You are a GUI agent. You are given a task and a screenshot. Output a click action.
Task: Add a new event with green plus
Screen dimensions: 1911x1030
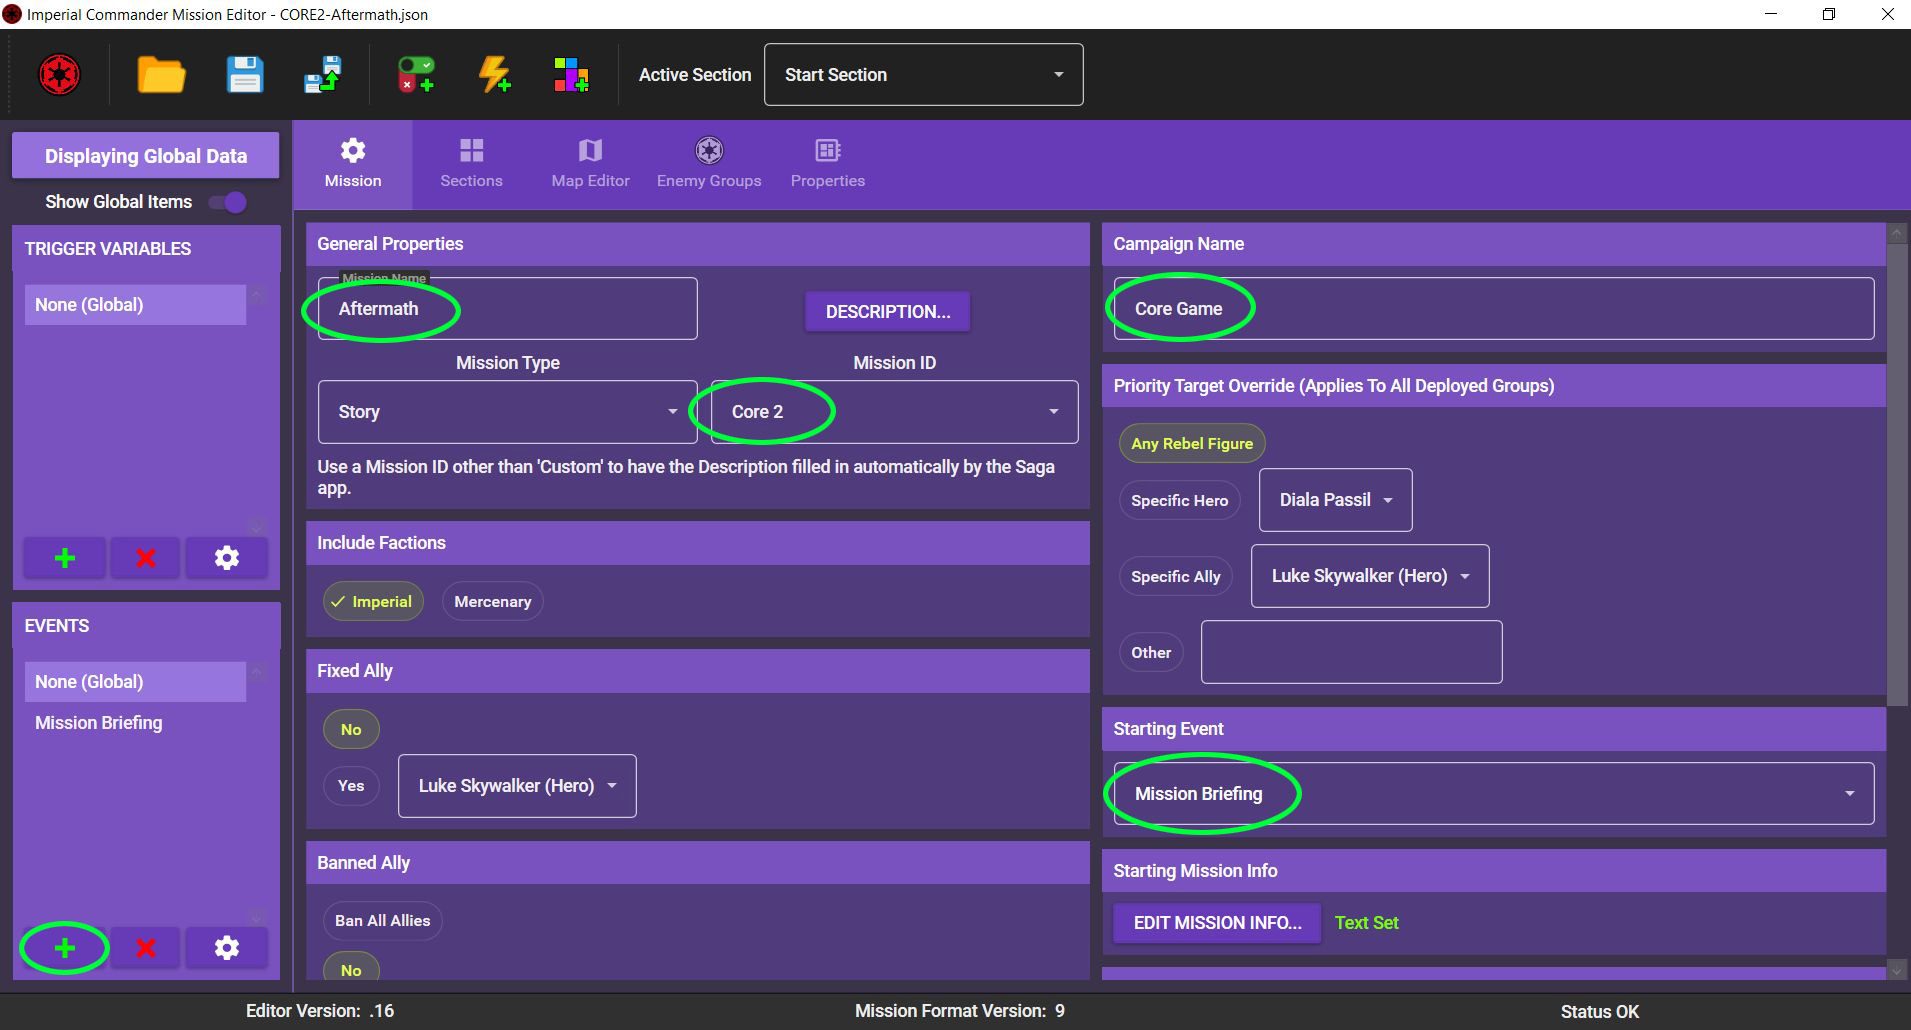65,948
